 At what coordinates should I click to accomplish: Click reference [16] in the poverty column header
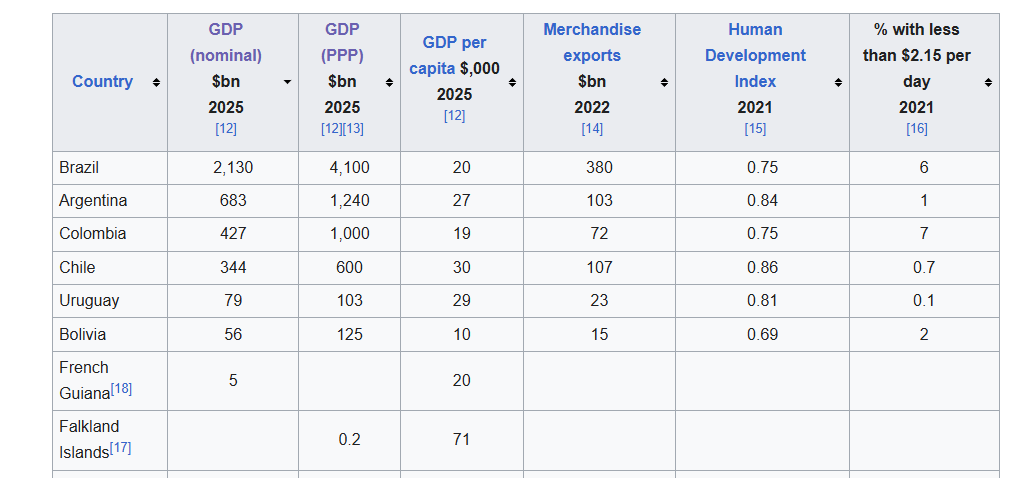point(916,128)
